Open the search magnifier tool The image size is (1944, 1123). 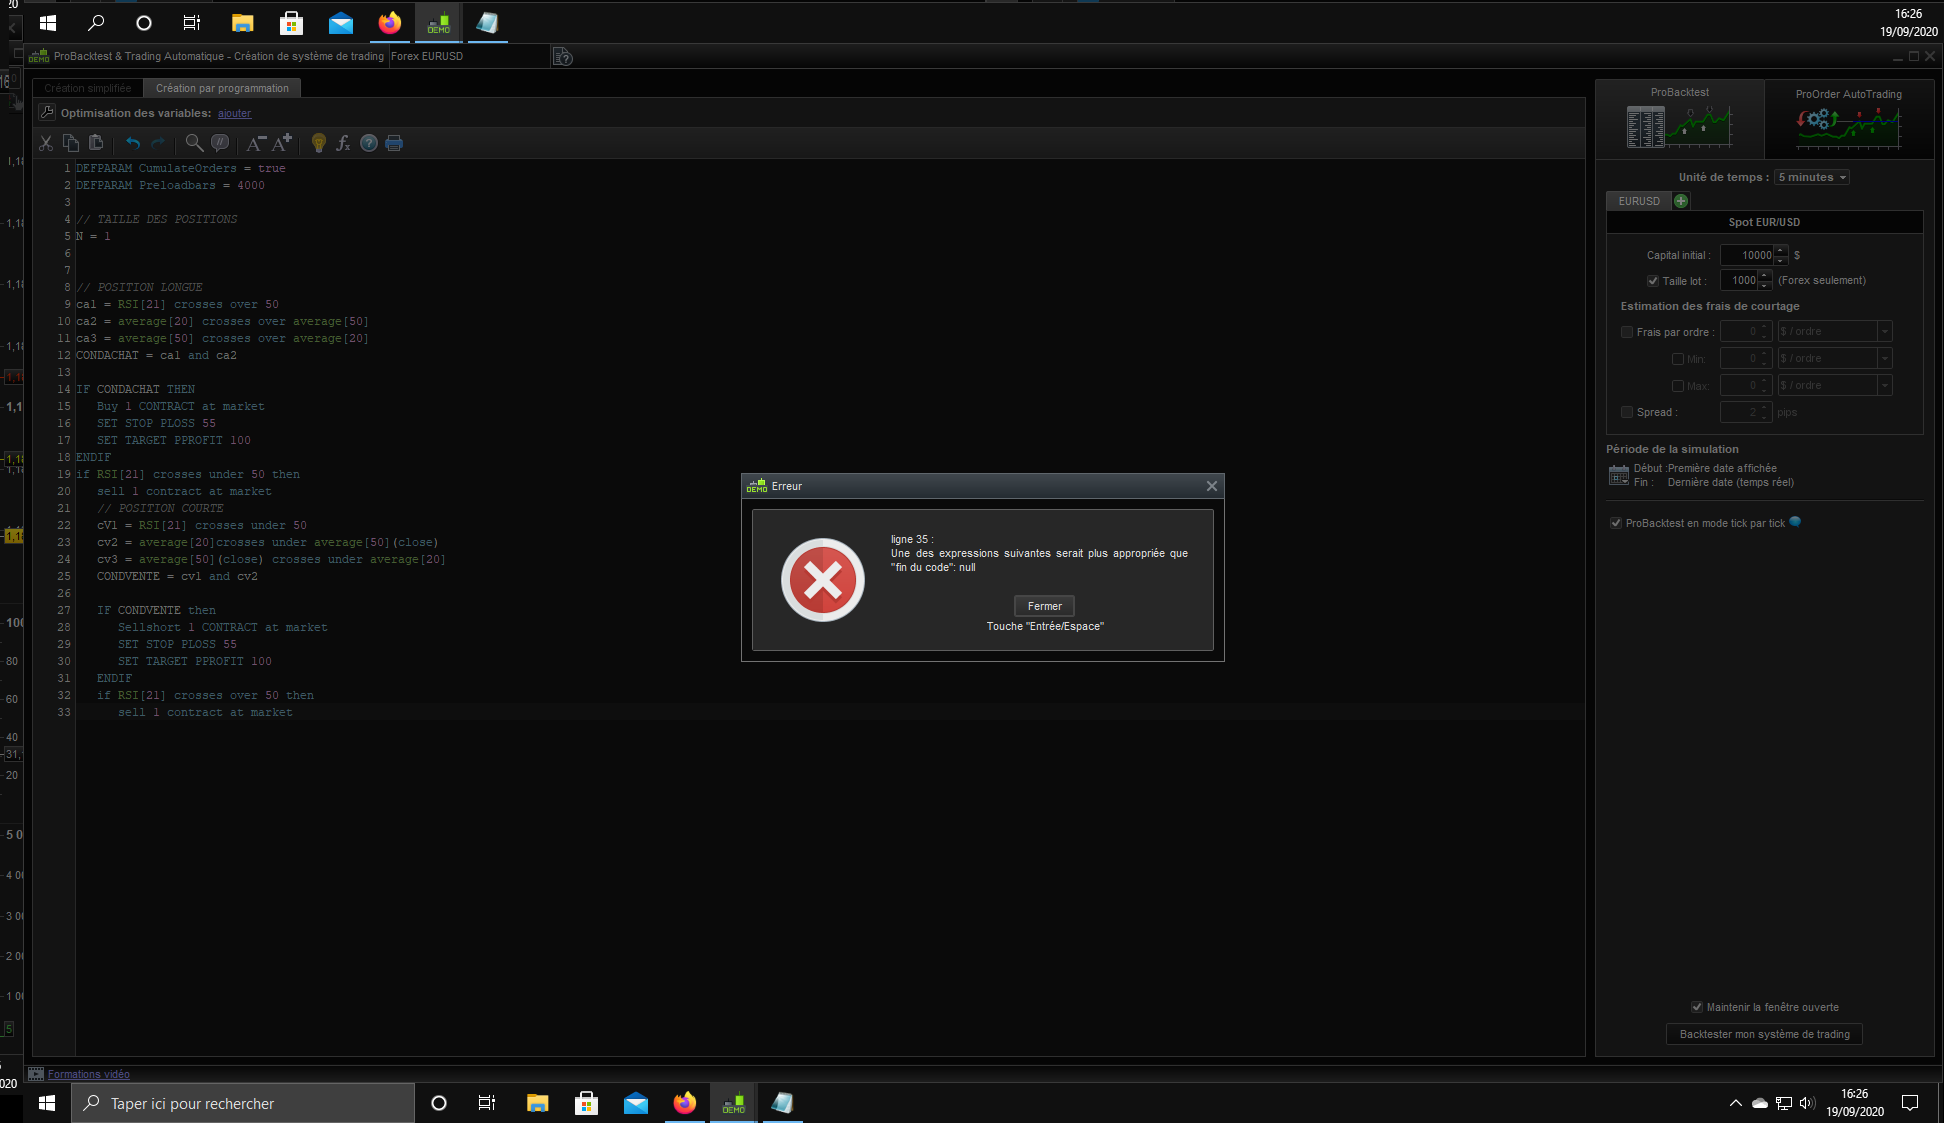point(194,143)
